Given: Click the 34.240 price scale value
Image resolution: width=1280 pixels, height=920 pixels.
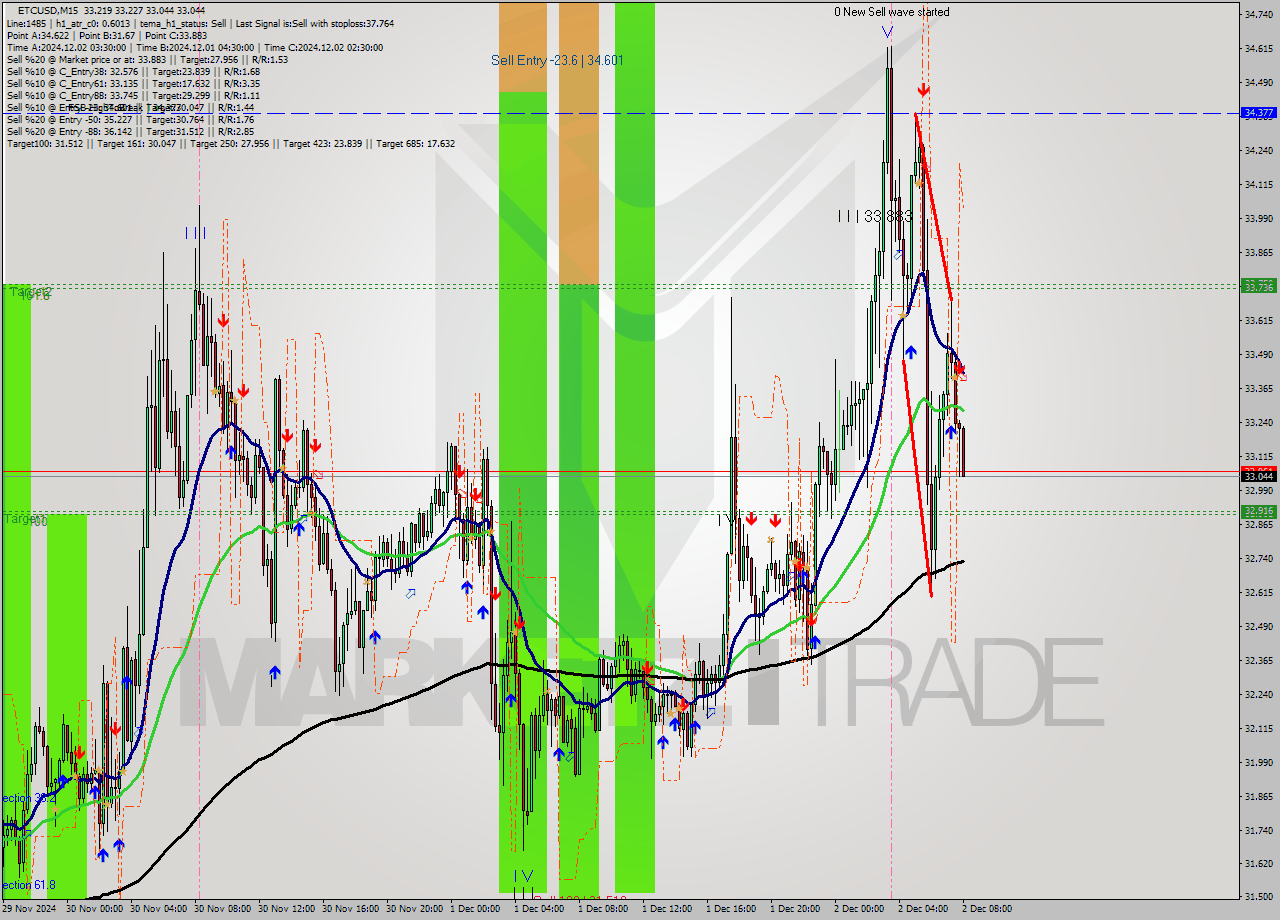Looking at the screenshot, I should tap(1258, 150).
